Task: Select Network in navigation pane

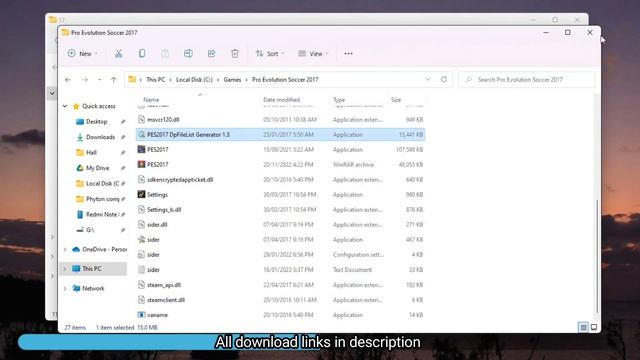Action: [93, 288]
